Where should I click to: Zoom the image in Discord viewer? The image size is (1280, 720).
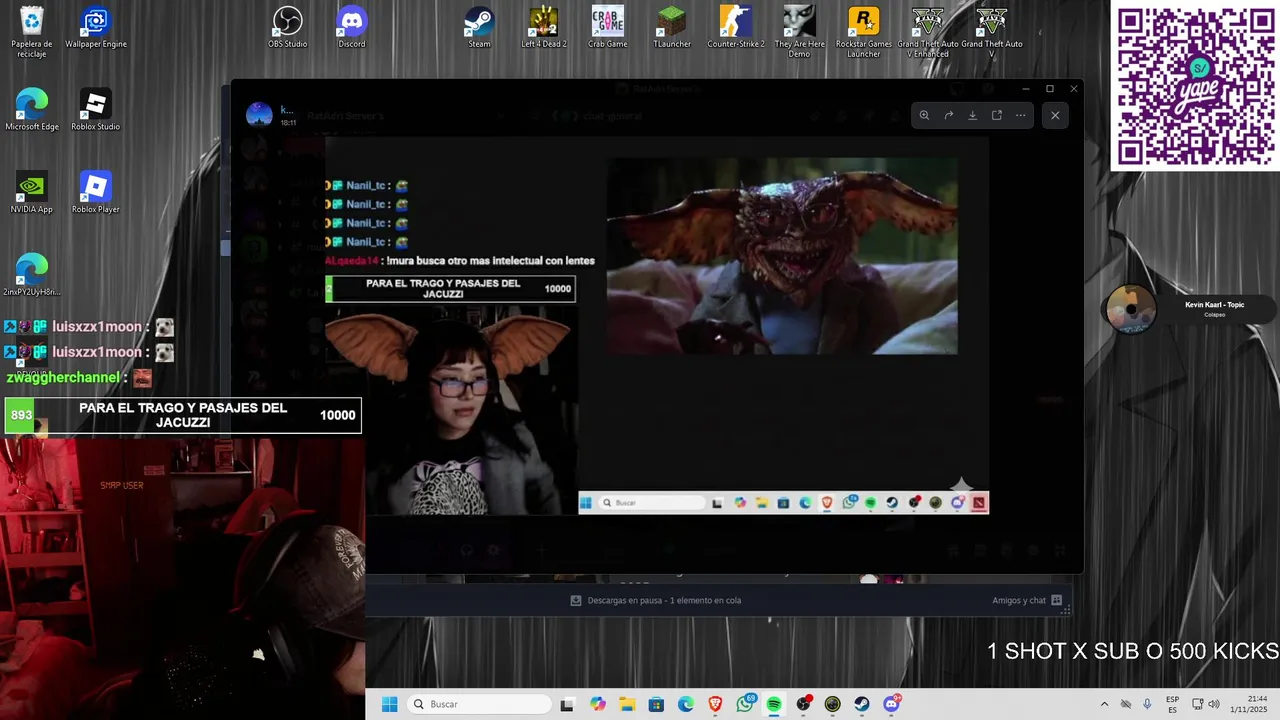tap(924, 115)
